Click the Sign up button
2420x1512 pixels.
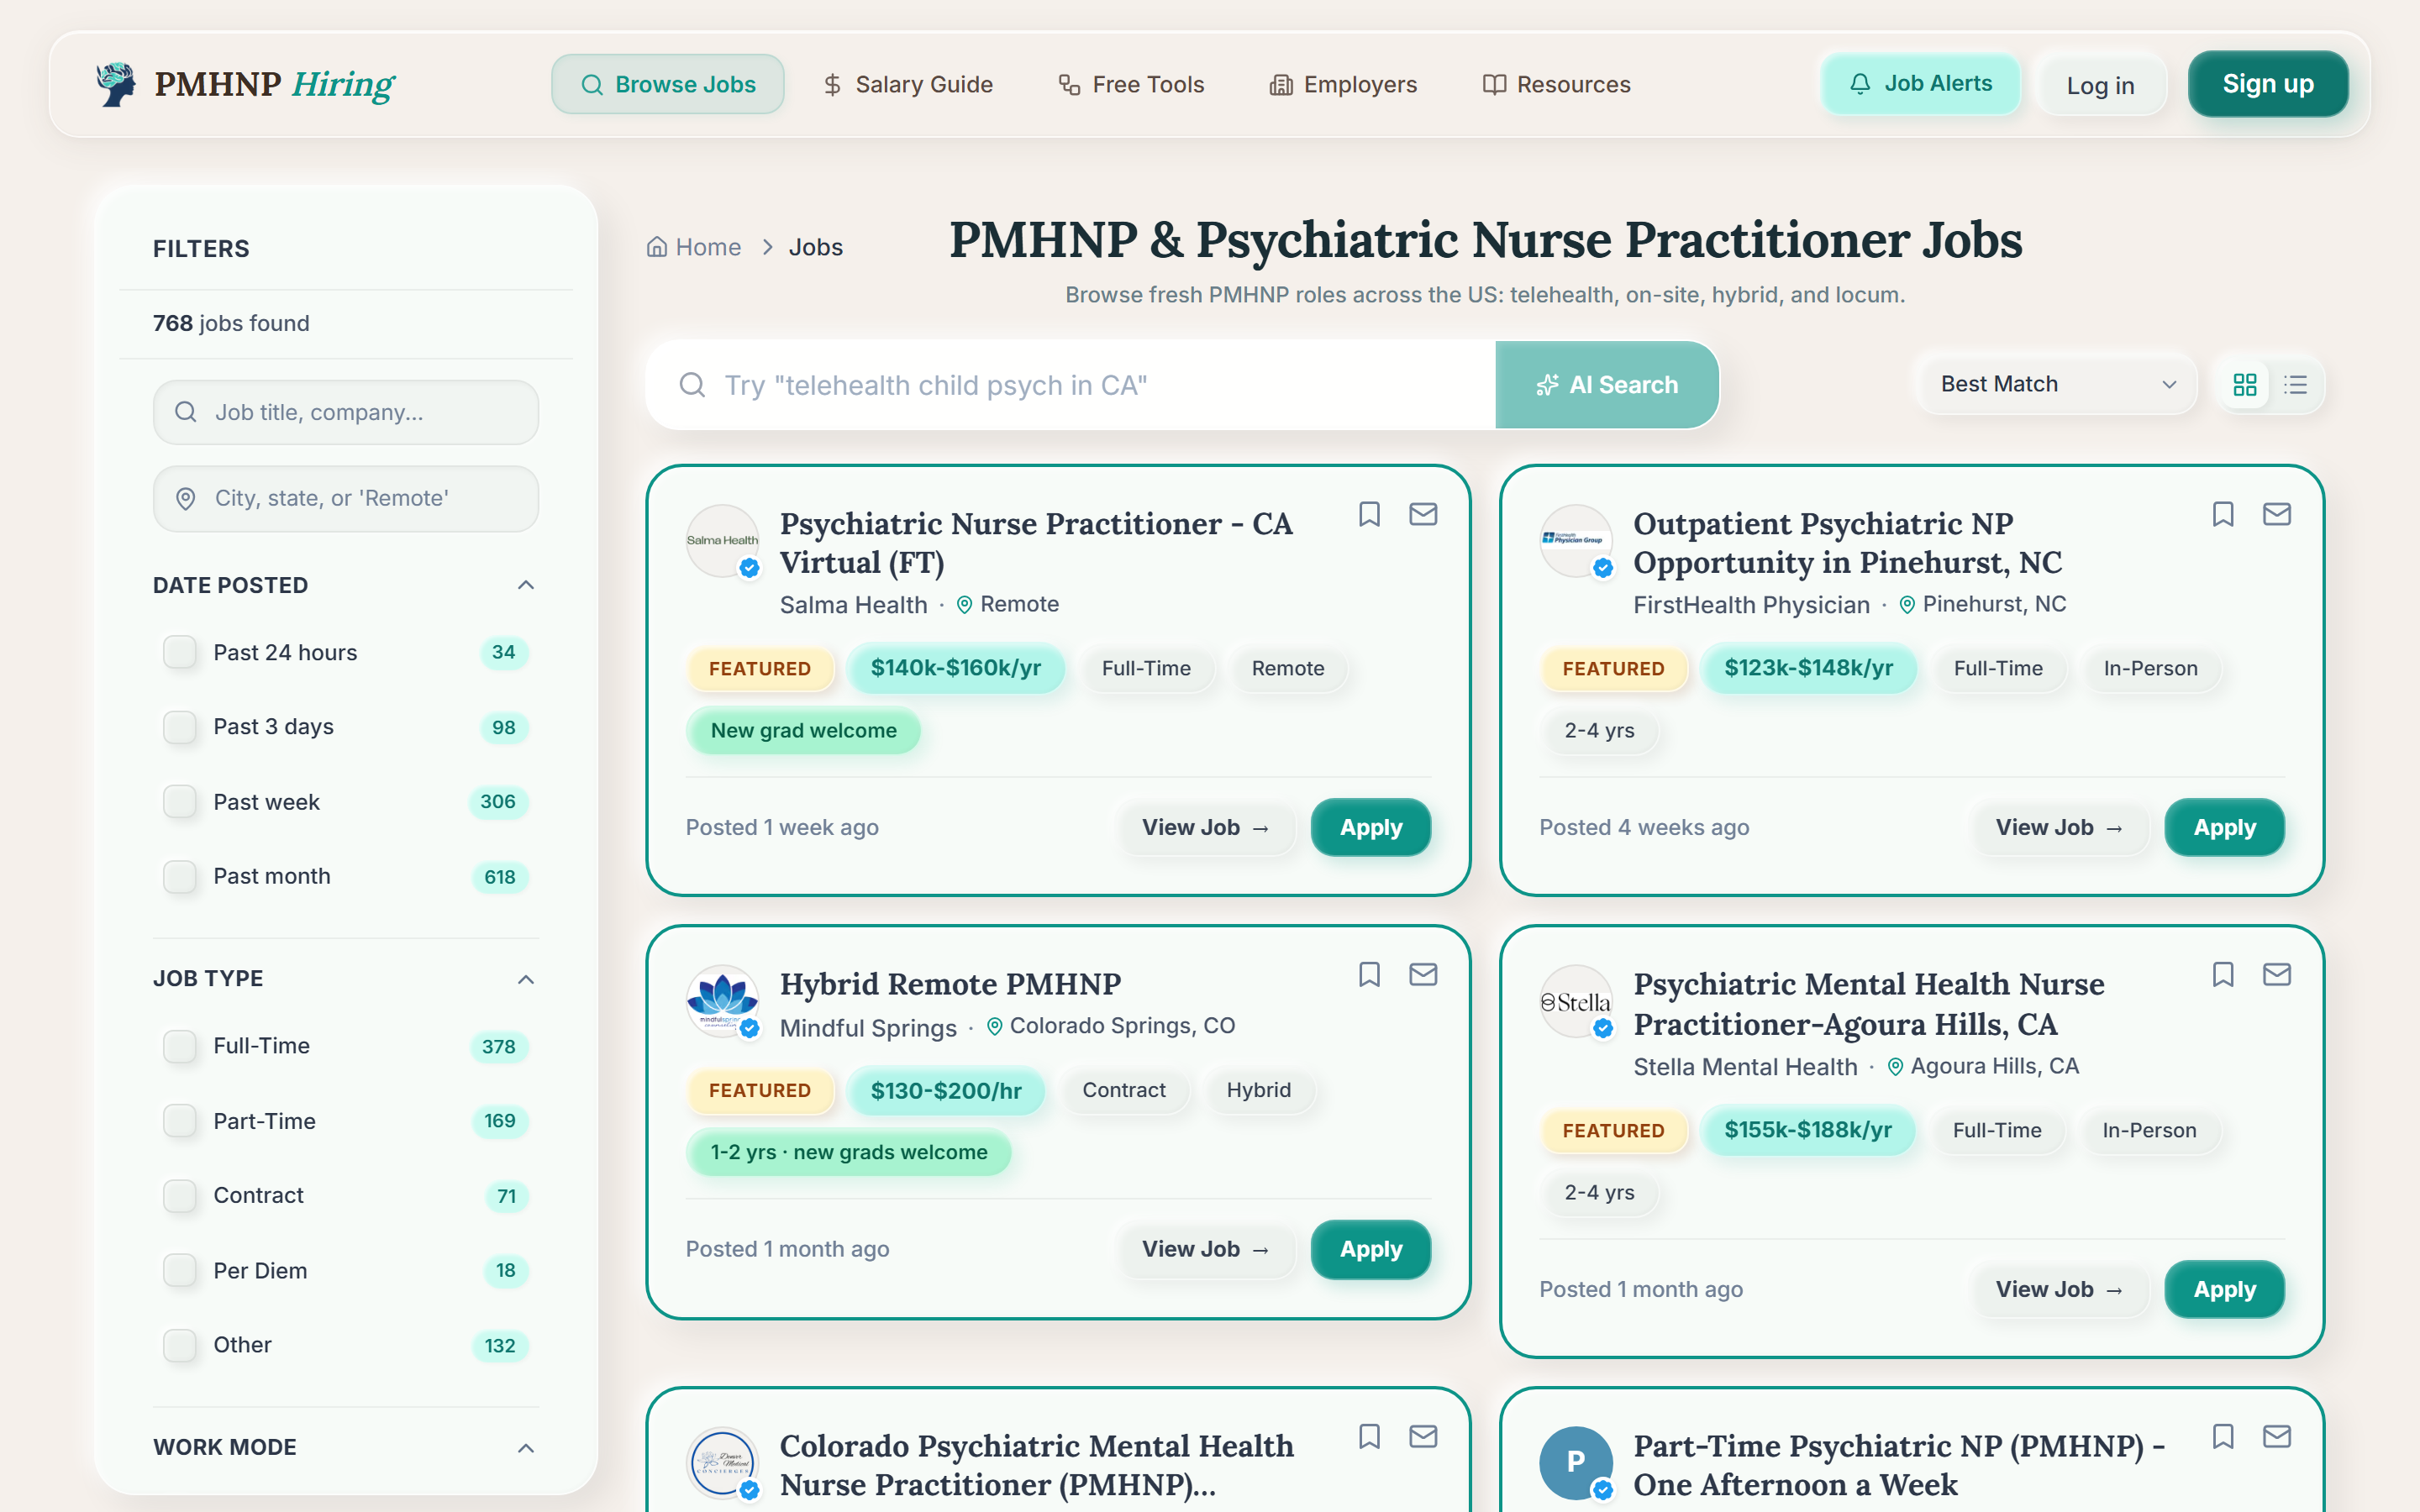click(2268, 84)
